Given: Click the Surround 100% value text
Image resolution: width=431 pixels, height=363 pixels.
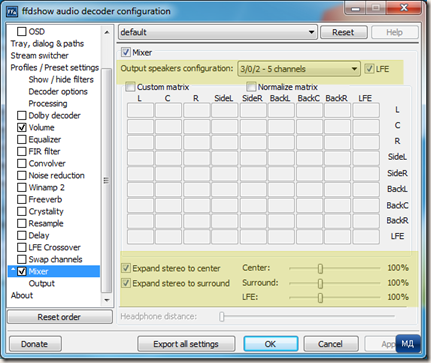Looking at the screenshot, I should click(398, 283).
